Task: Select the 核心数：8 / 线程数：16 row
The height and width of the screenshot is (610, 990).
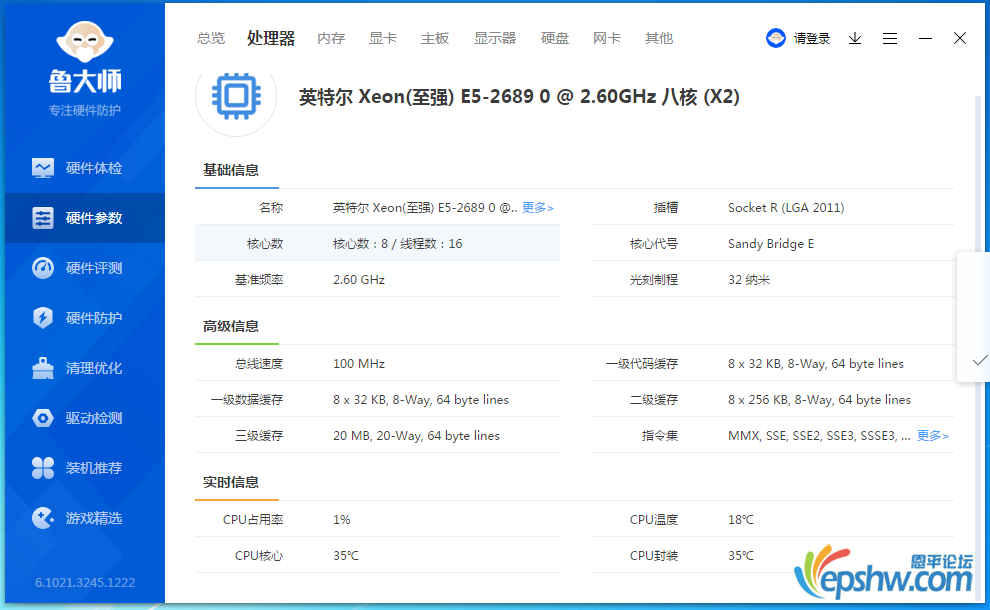Action: tap(377, 243)
